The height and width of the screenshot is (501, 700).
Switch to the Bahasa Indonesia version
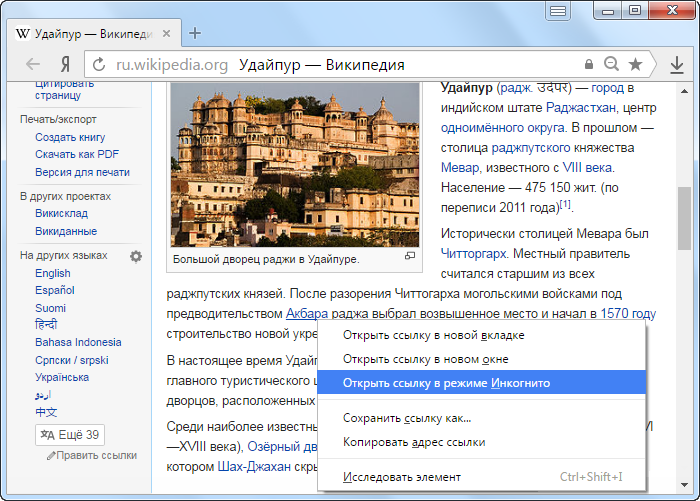click(78, 342)
